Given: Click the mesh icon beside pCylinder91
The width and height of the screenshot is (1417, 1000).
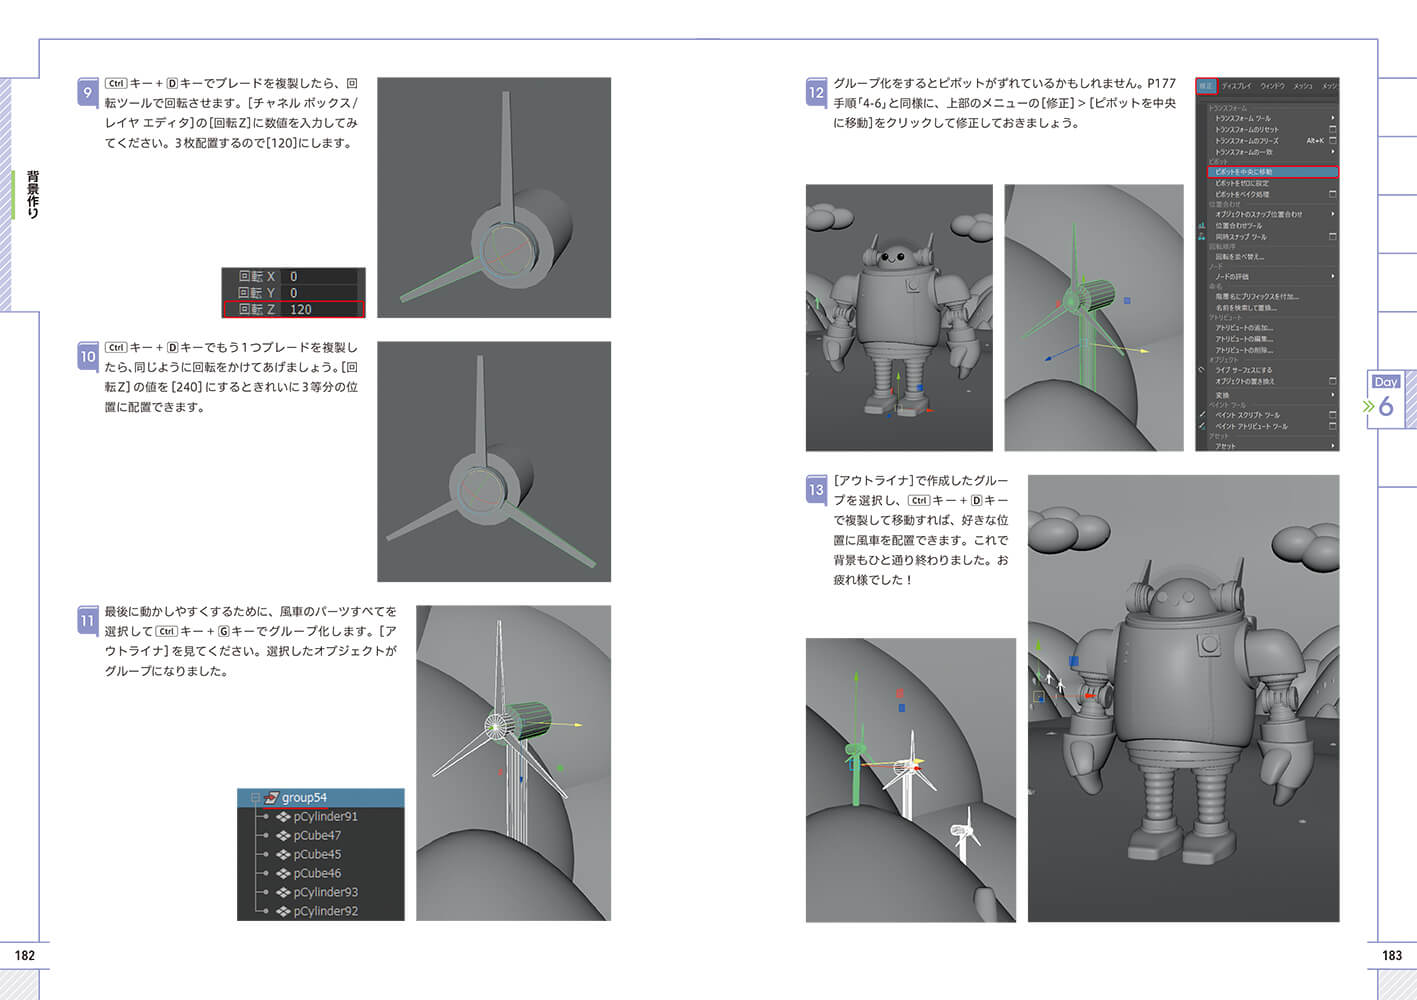Looking at the screenshot, I should point(284,817).
